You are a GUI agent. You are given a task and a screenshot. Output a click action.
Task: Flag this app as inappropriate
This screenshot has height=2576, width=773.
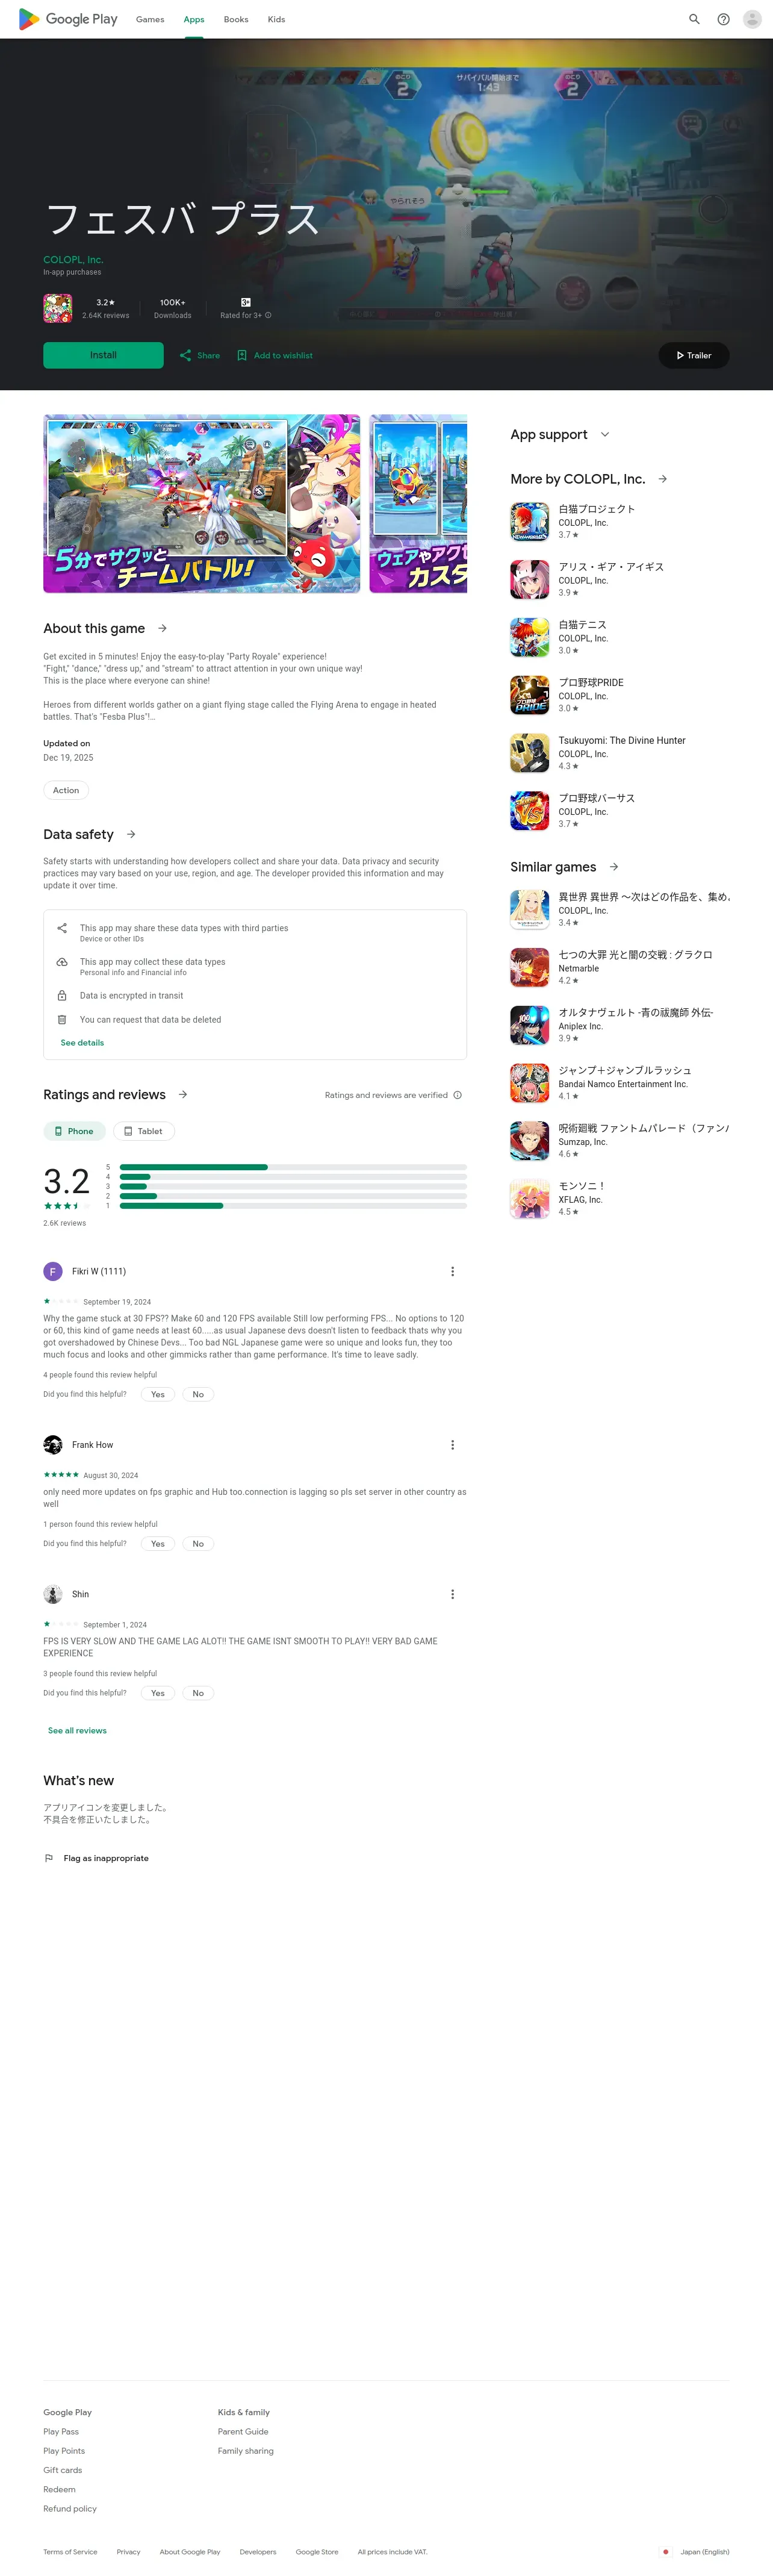pos(97,1858)
